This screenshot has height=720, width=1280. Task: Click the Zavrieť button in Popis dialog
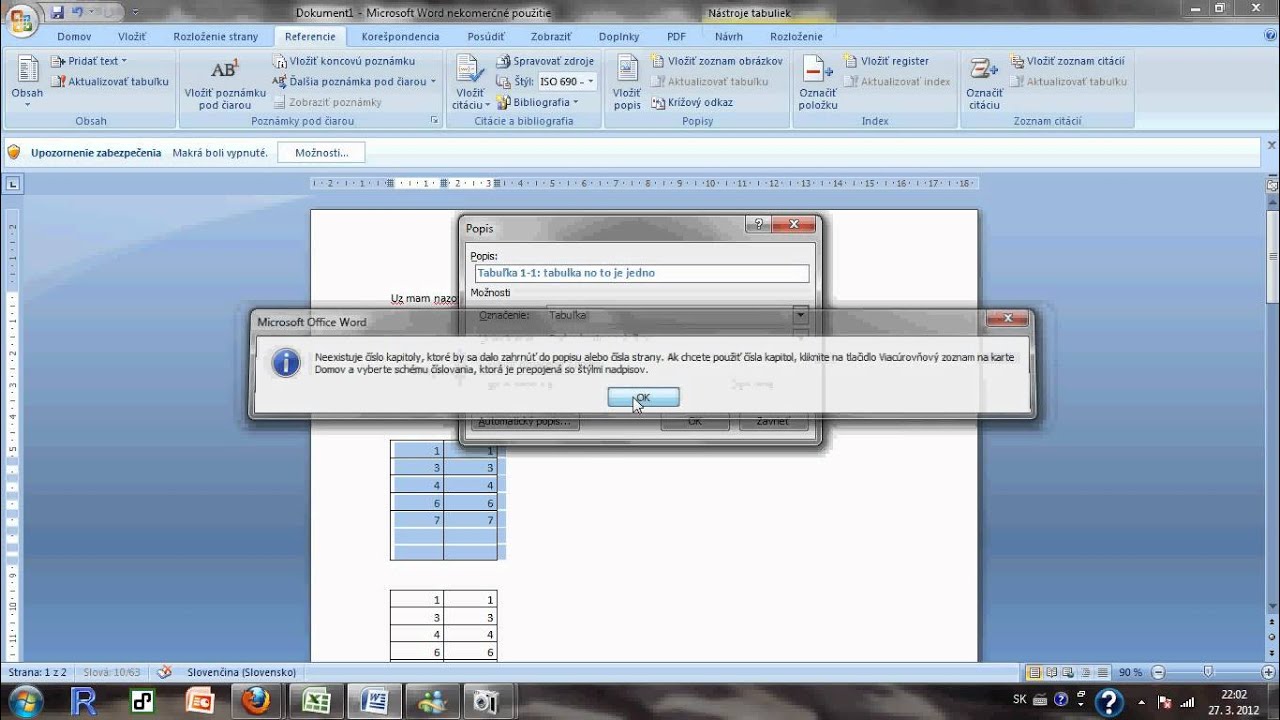point(772,421)
